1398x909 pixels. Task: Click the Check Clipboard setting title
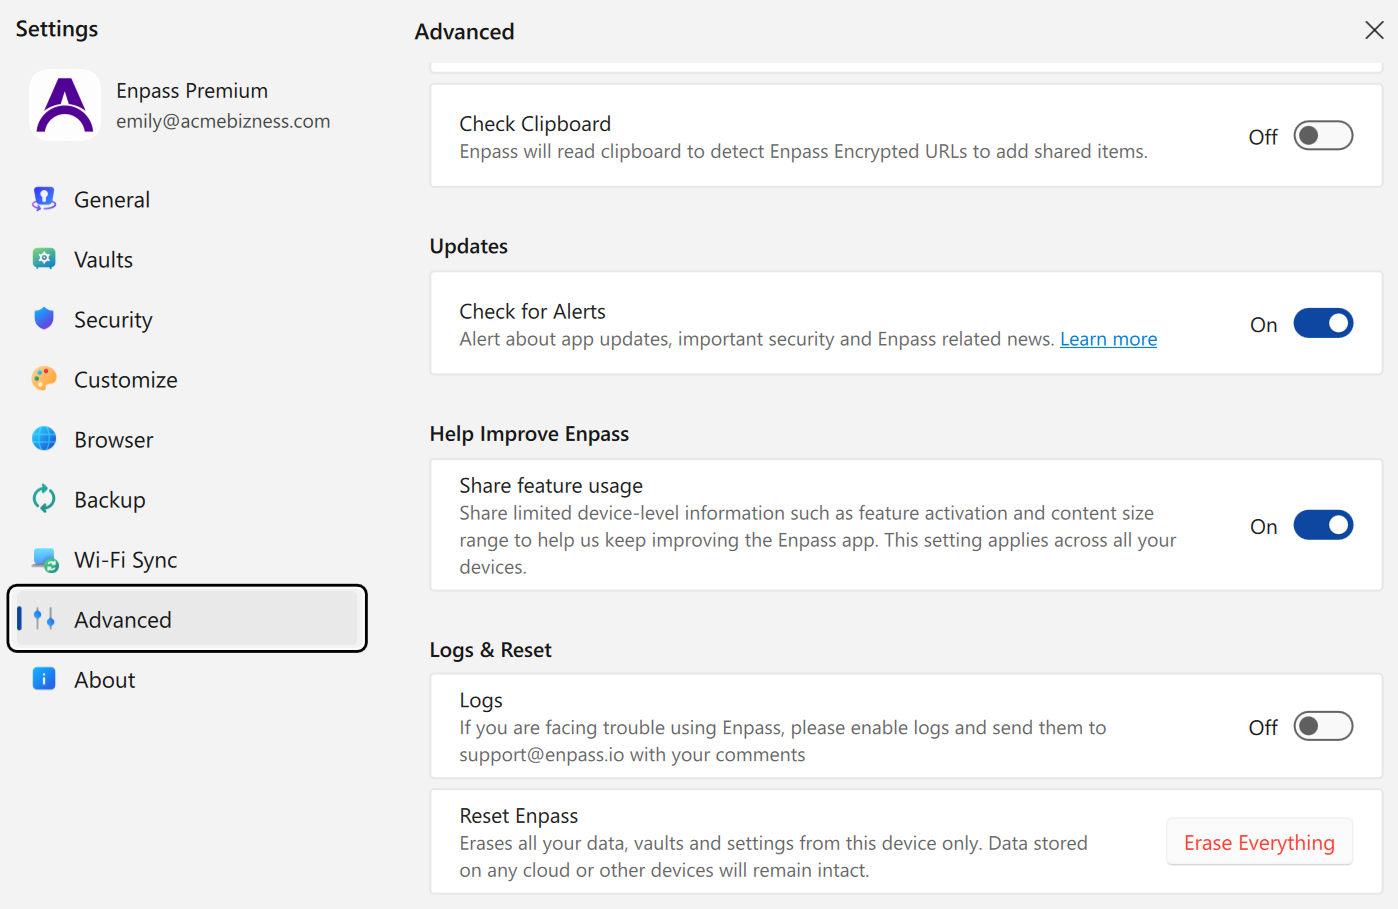pos(535,124)
